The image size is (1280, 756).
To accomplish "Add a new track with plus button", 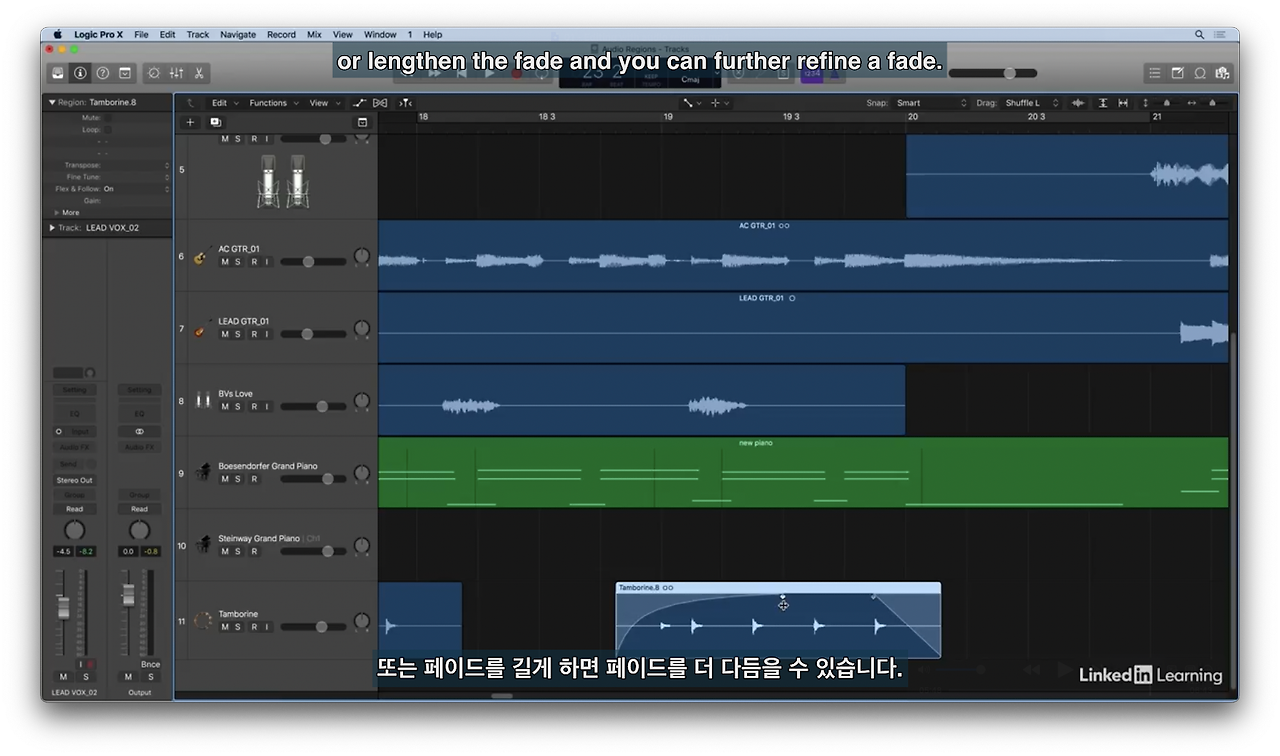I will pos(190,122).
